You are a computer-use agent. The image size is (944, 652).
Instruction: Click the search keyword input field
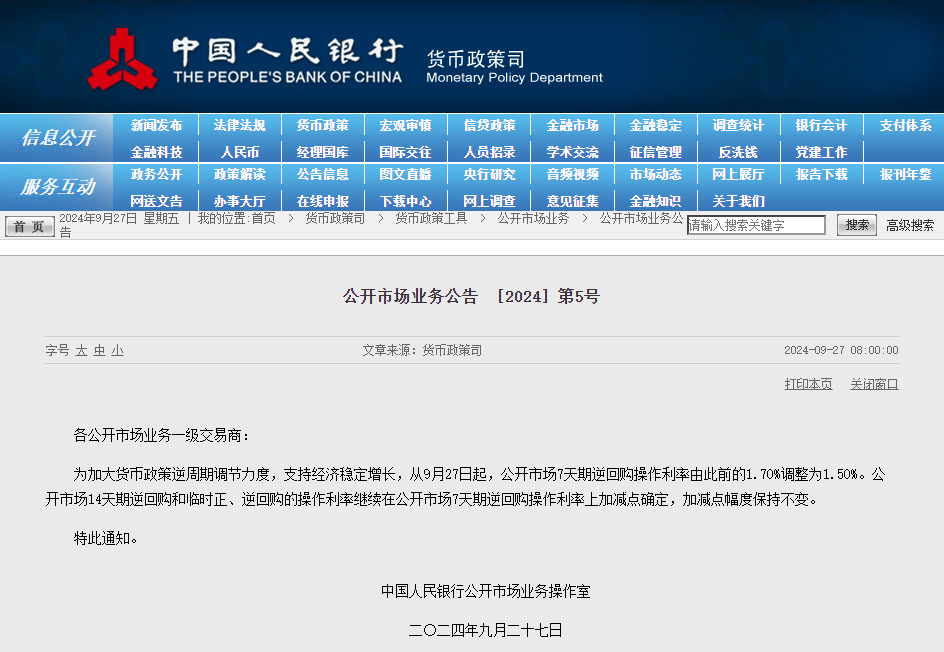pyautogui.click(x=756, y=225)
